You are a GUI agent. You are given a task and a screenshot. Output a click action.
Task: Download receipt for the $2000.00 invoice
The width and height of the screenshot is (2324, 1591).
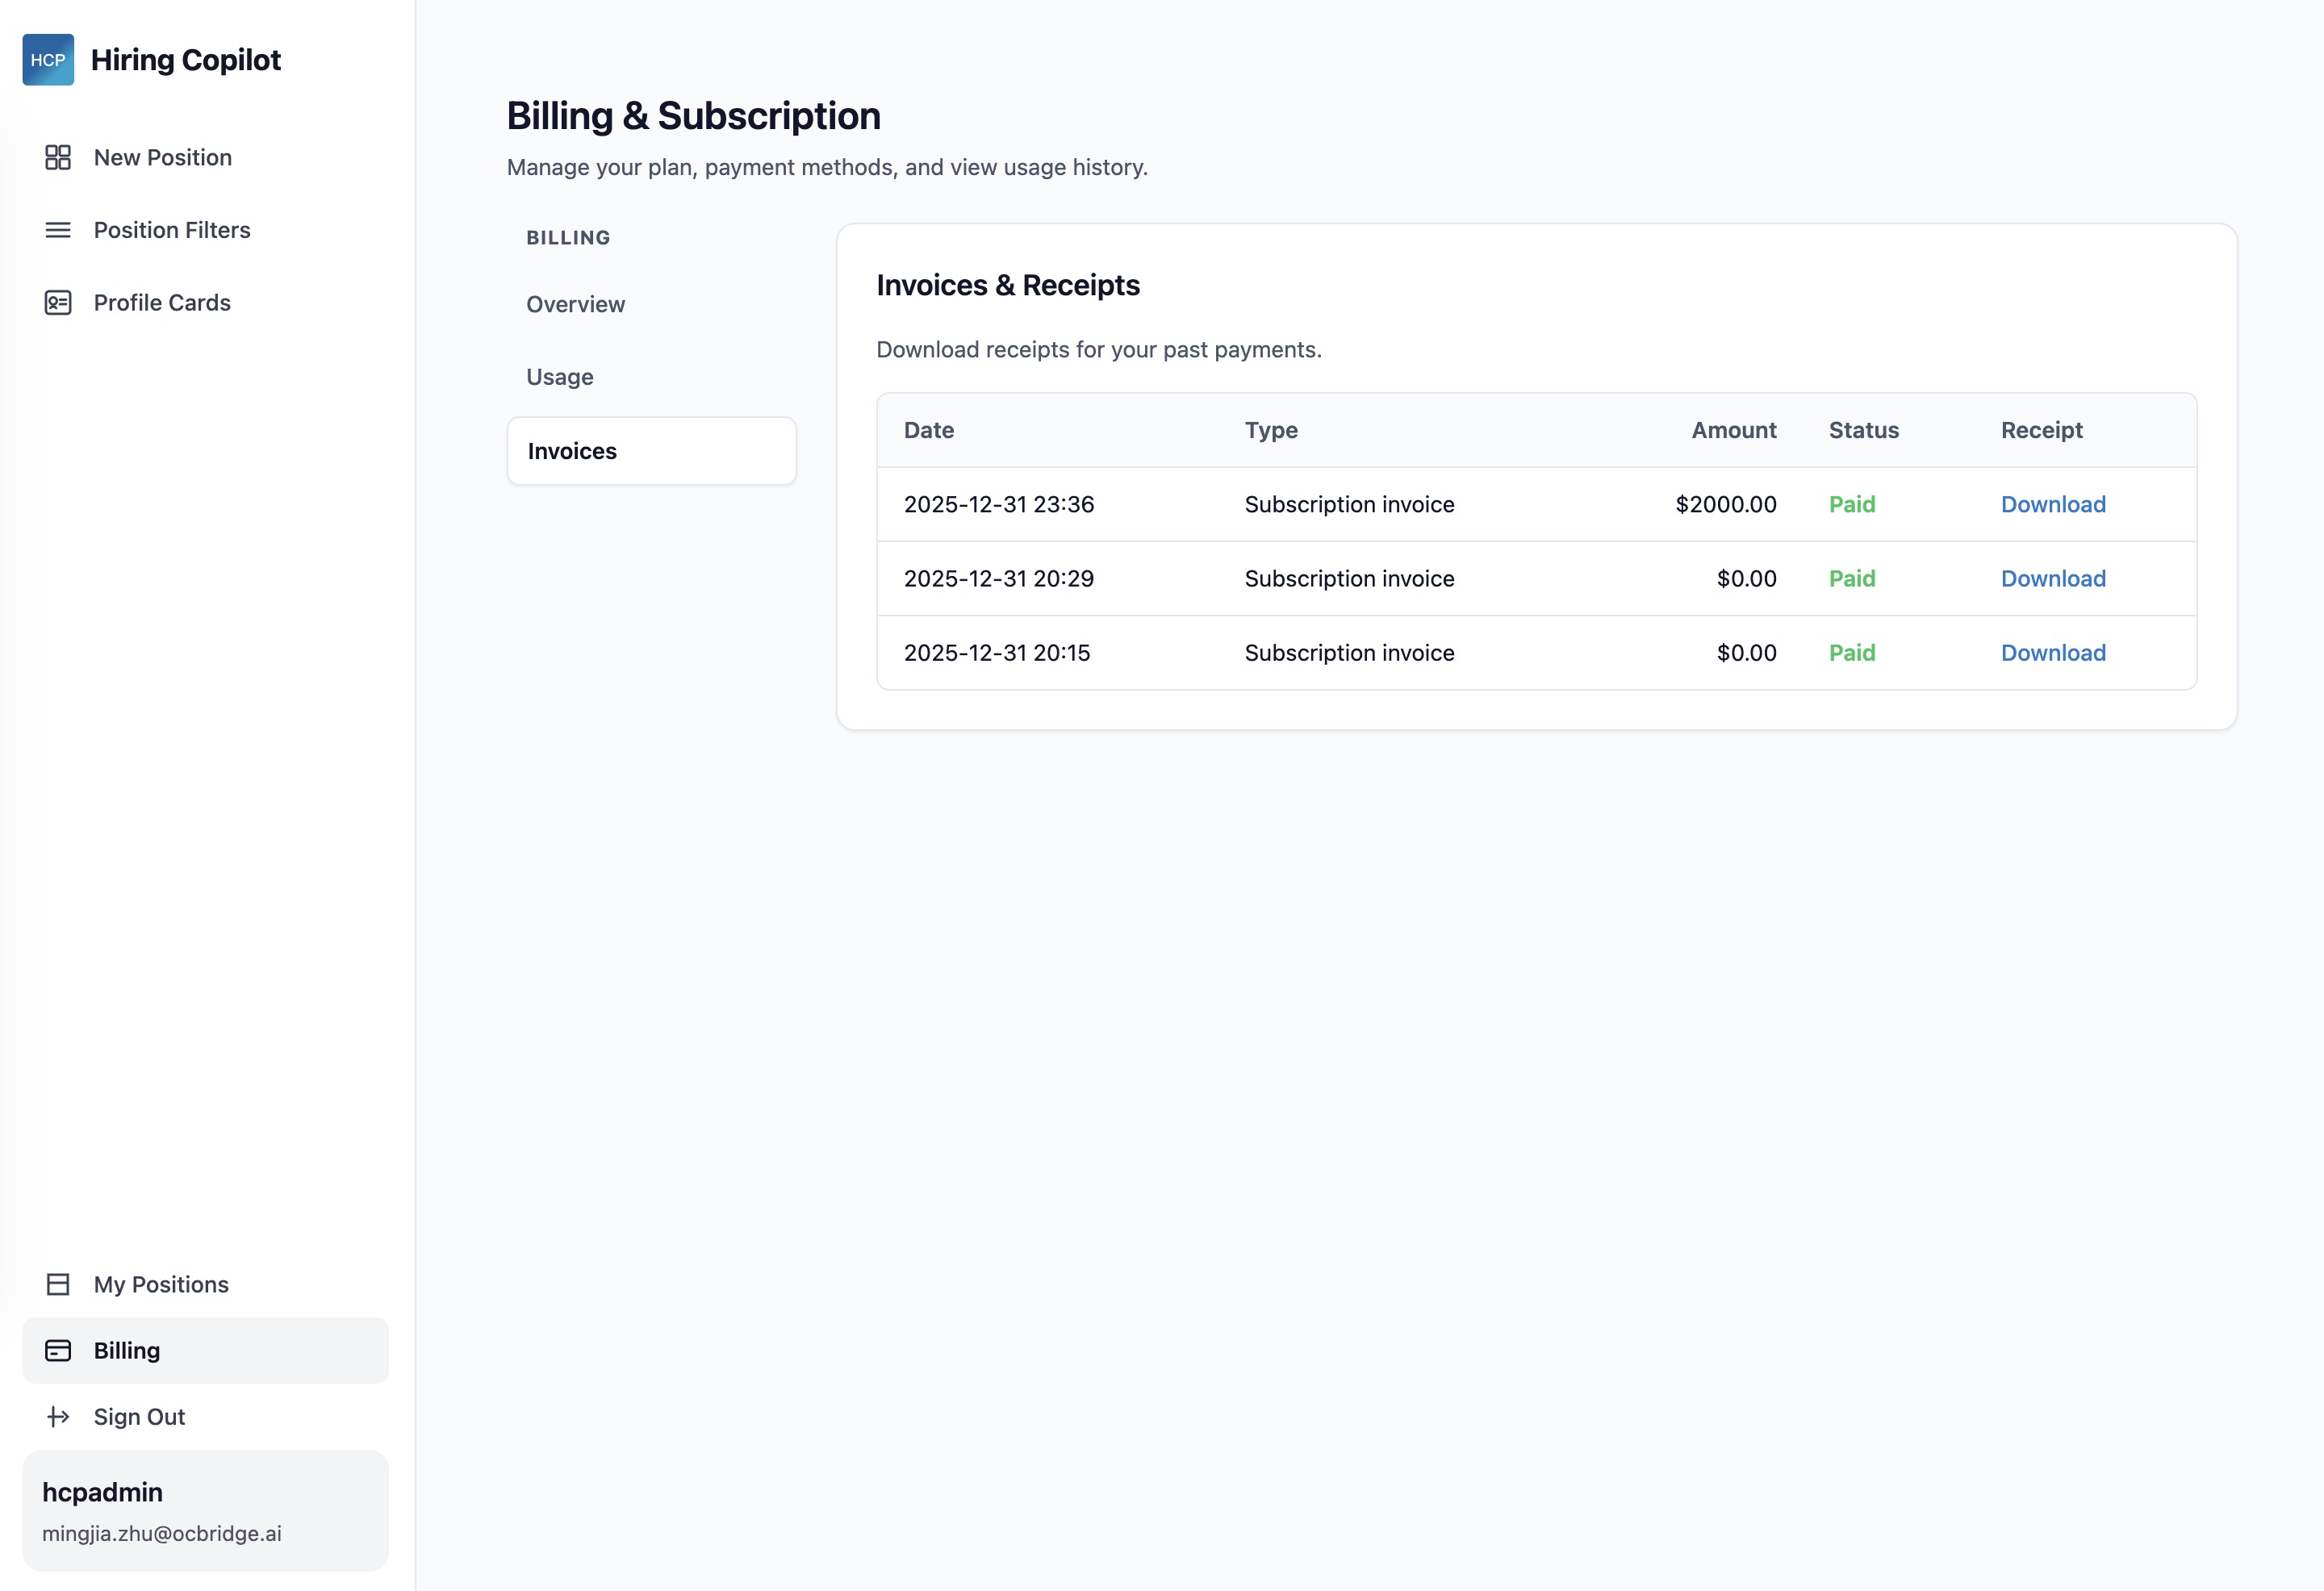[x=2054, y=504]
